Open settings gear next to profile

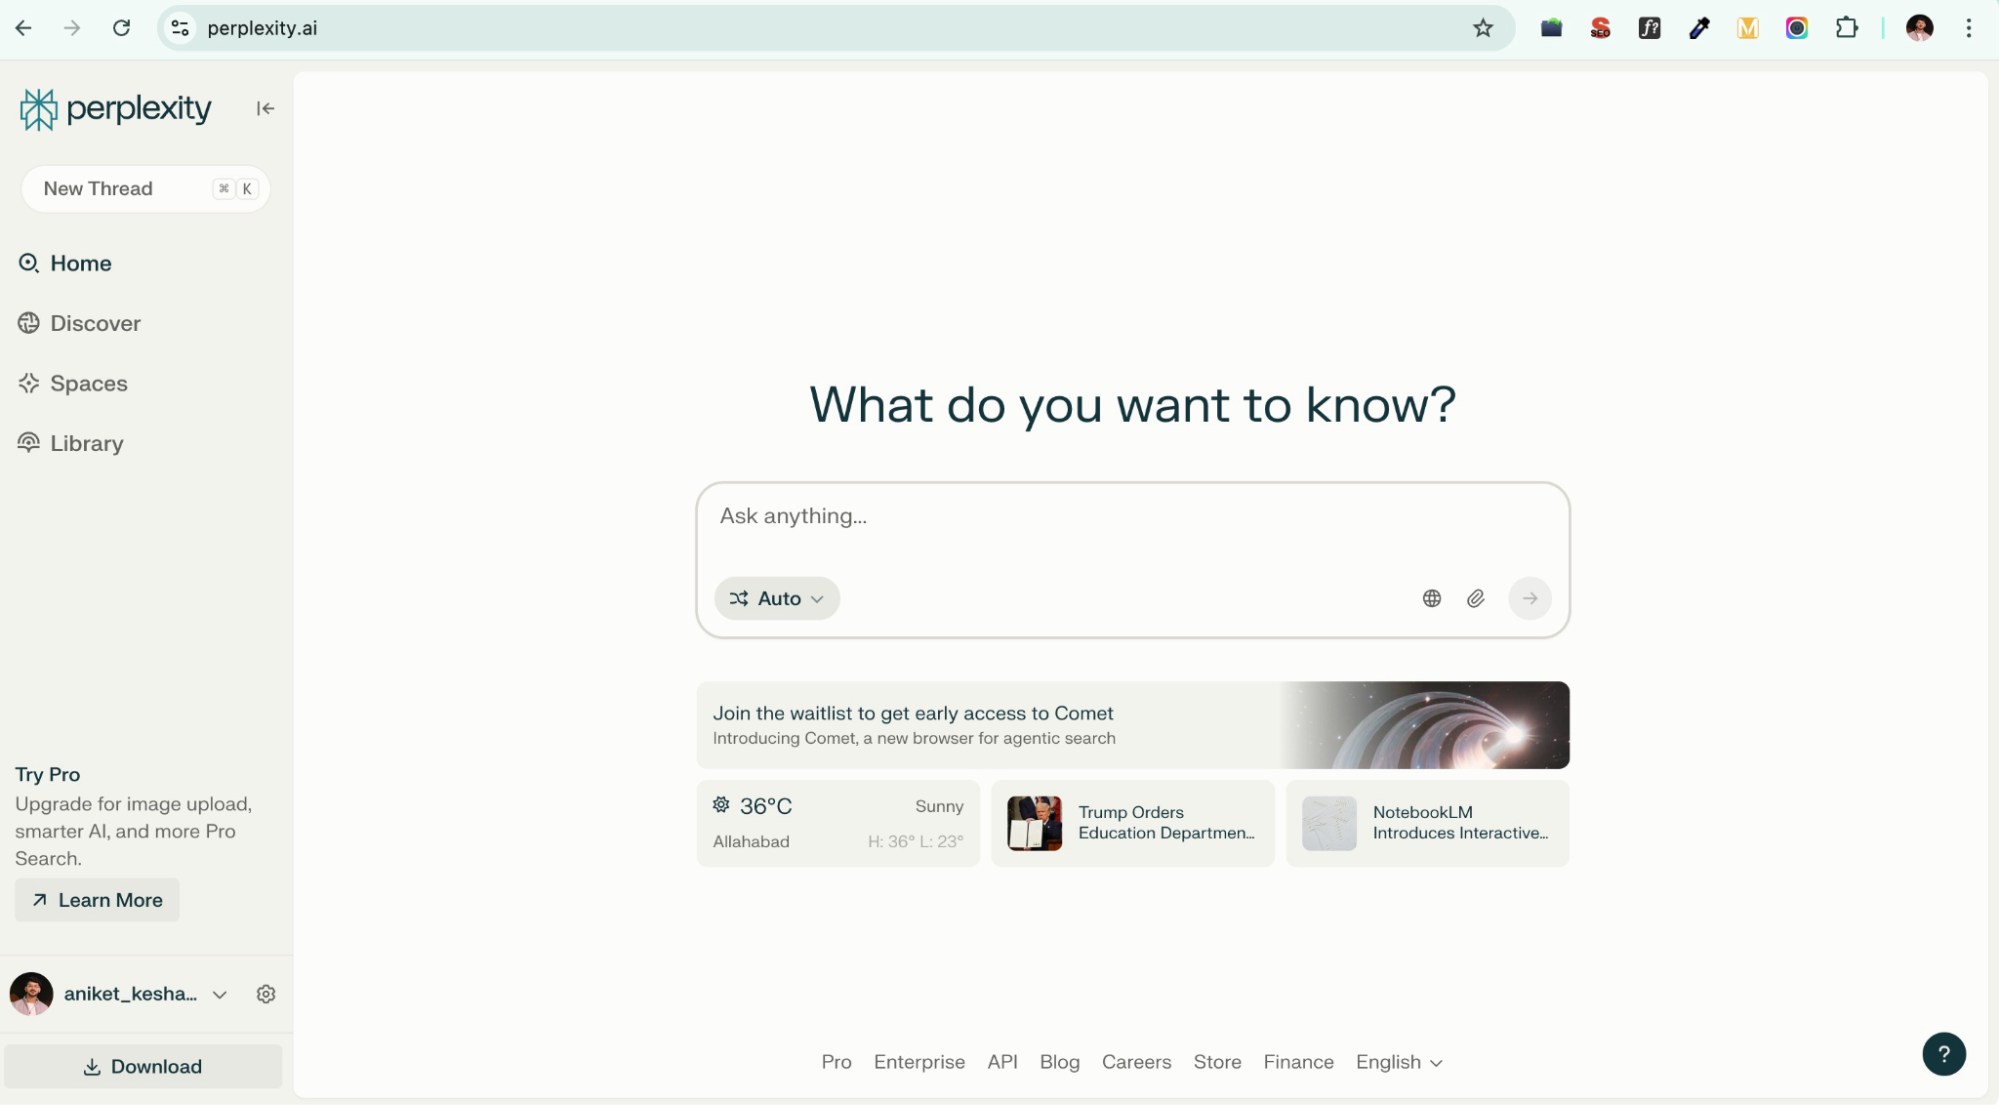tap(265, 993)
